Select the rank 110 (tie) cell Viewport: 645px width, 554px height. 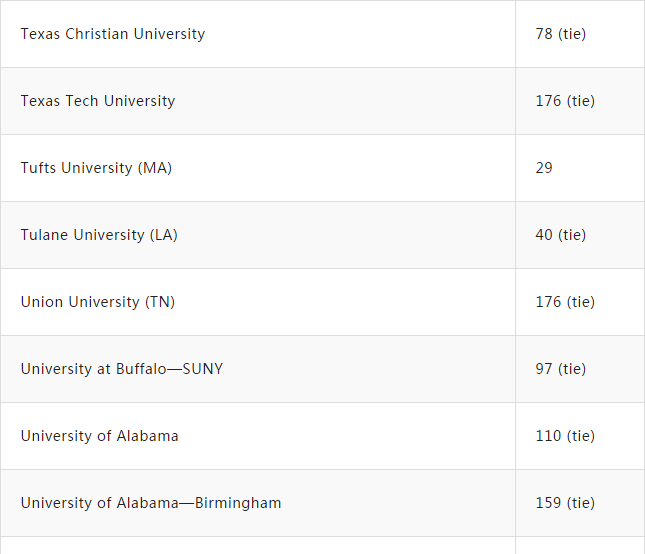[565, 436]
